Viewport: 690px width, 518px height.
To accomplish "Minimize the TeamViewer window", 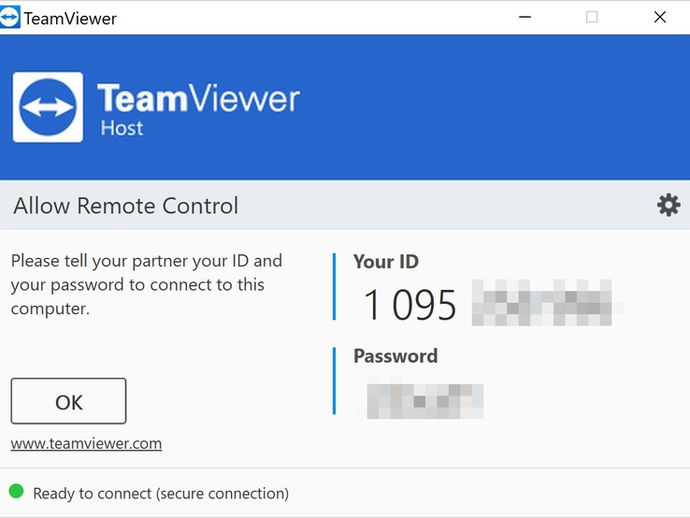I will click(x=525, y=17).
